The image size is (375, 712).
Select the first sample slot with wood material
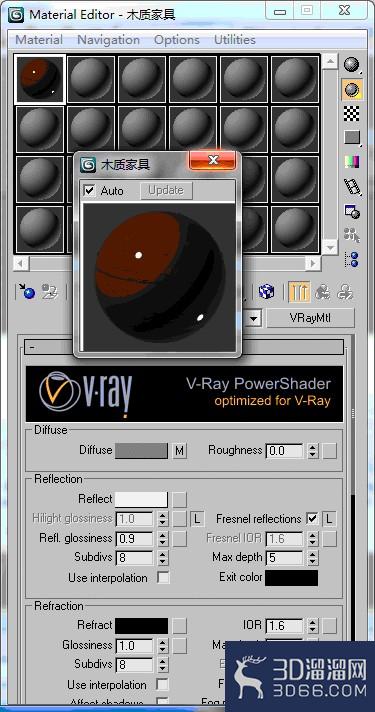coord(41,78)
